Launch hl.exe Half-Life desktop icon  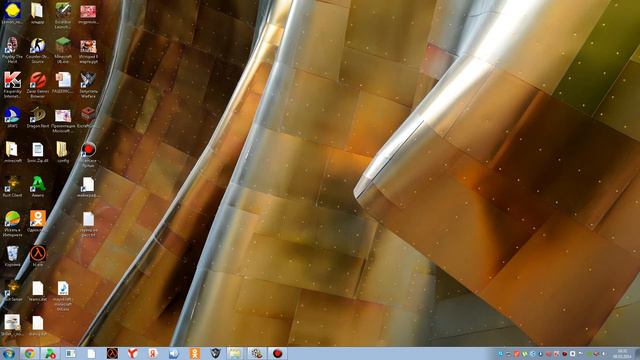(x=38, y=253)
